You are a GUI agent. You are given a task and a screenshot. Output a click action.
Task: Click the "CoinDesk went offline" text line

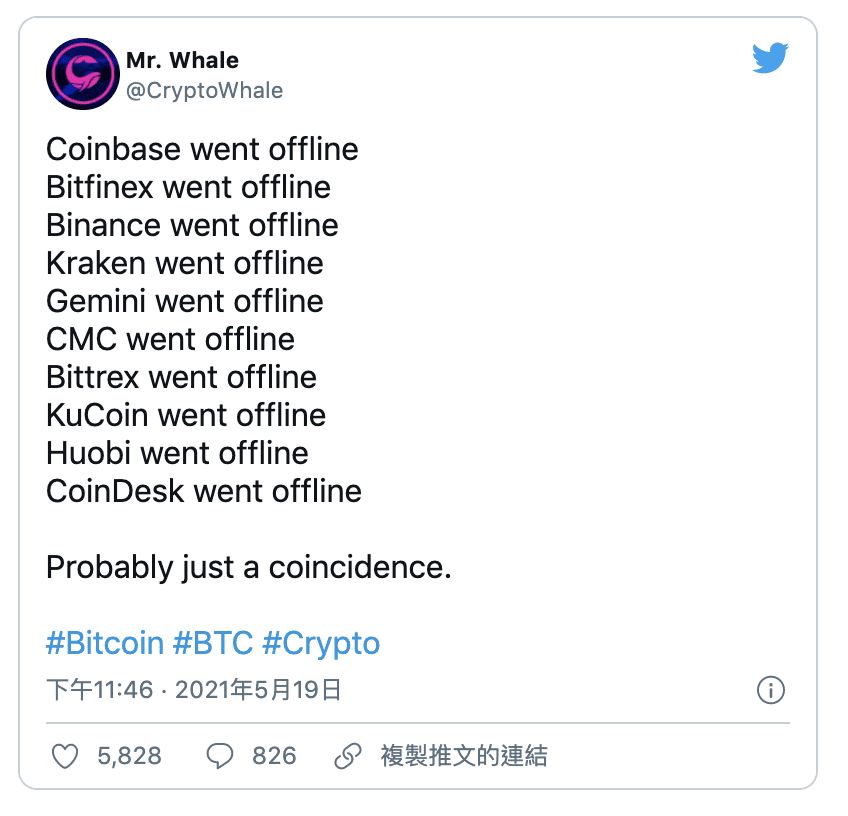click(x=204, y=491)
